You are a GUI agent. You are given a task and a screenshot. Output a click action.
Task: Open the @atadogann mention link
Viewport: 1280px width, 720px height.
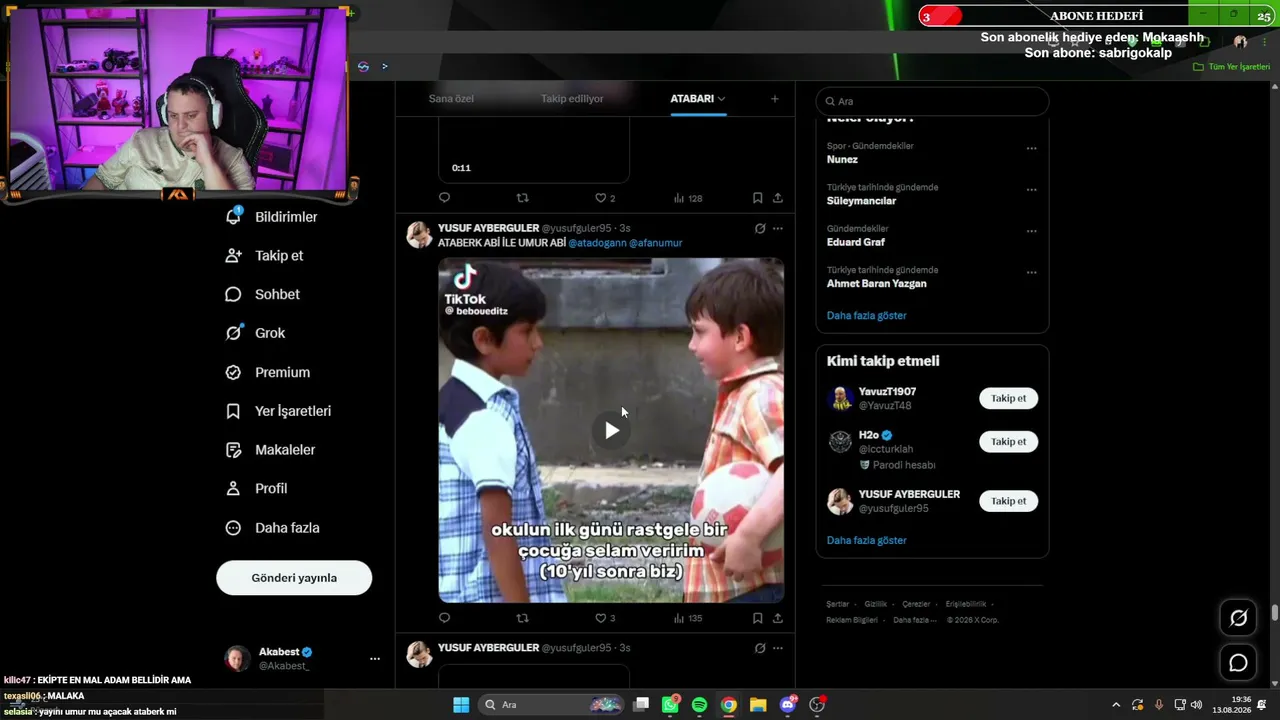point(597,243)
